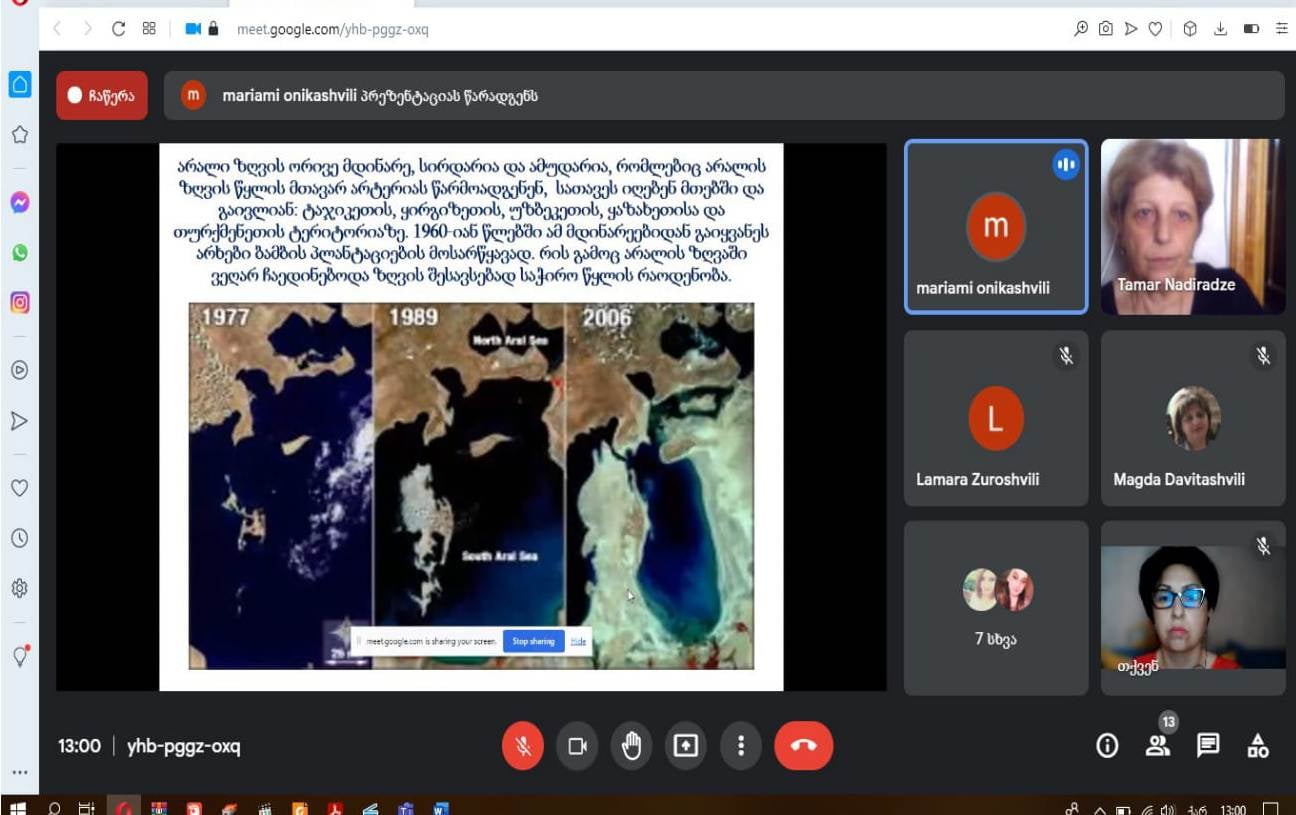Open the chat messages panel
The width and height of the screenshot is (1296, 815).
(1208, 746)
